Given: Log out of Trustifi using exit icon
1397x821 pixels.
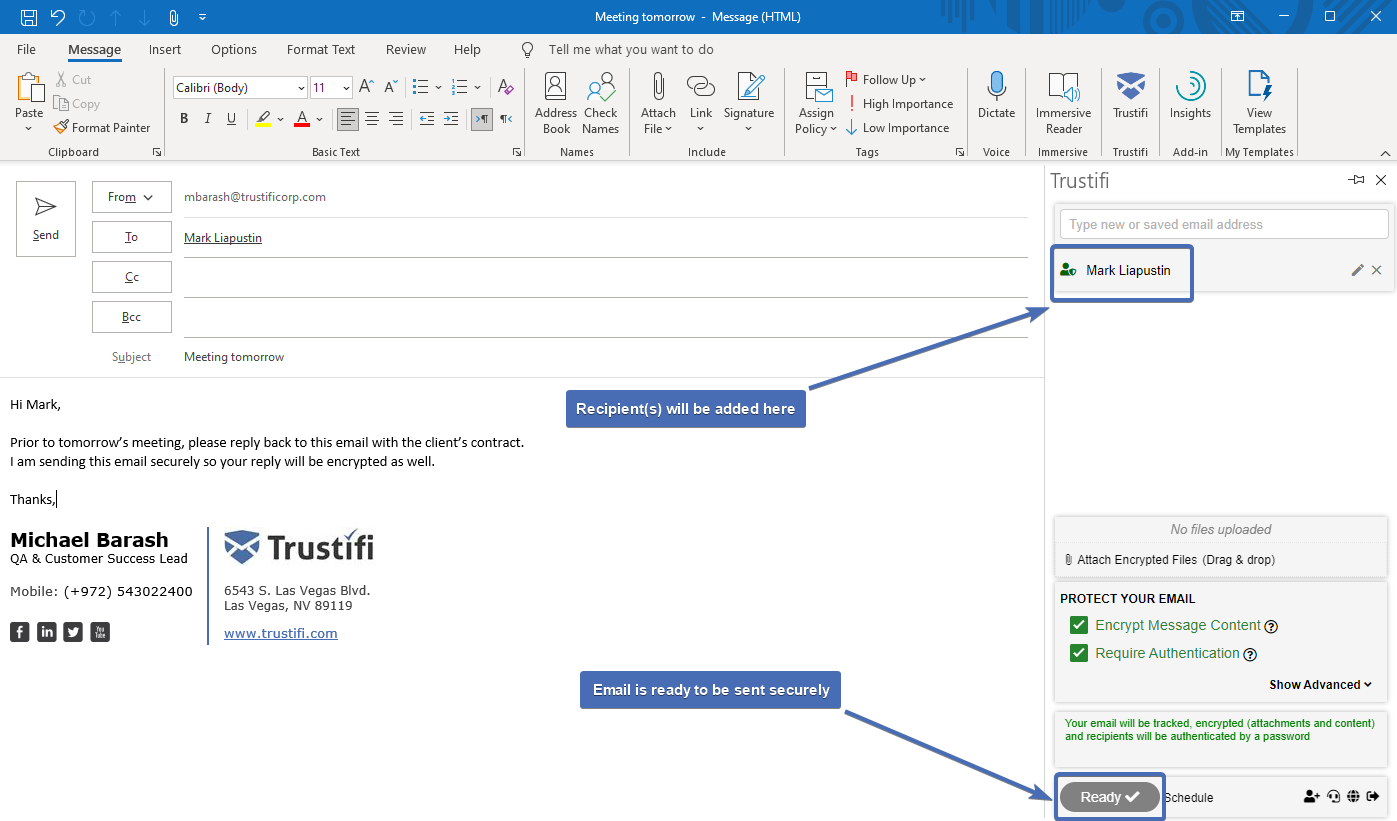Looking at the screenshot, I should pos(1373,797).
